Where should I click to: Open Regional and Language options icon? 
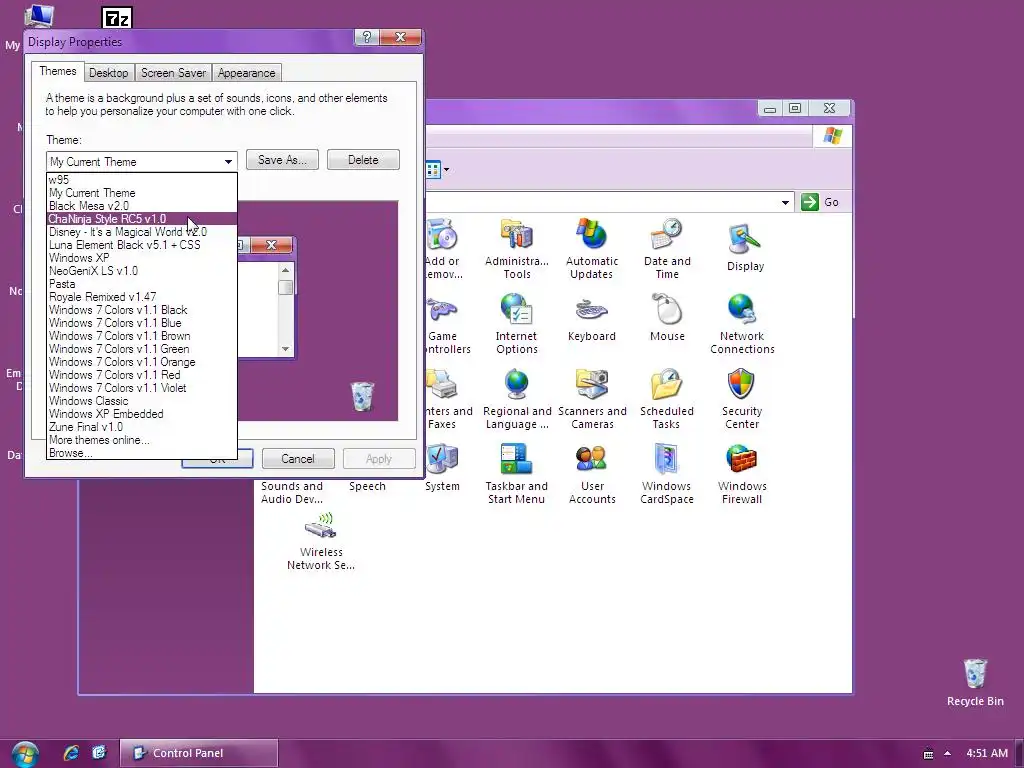[517, 399]
